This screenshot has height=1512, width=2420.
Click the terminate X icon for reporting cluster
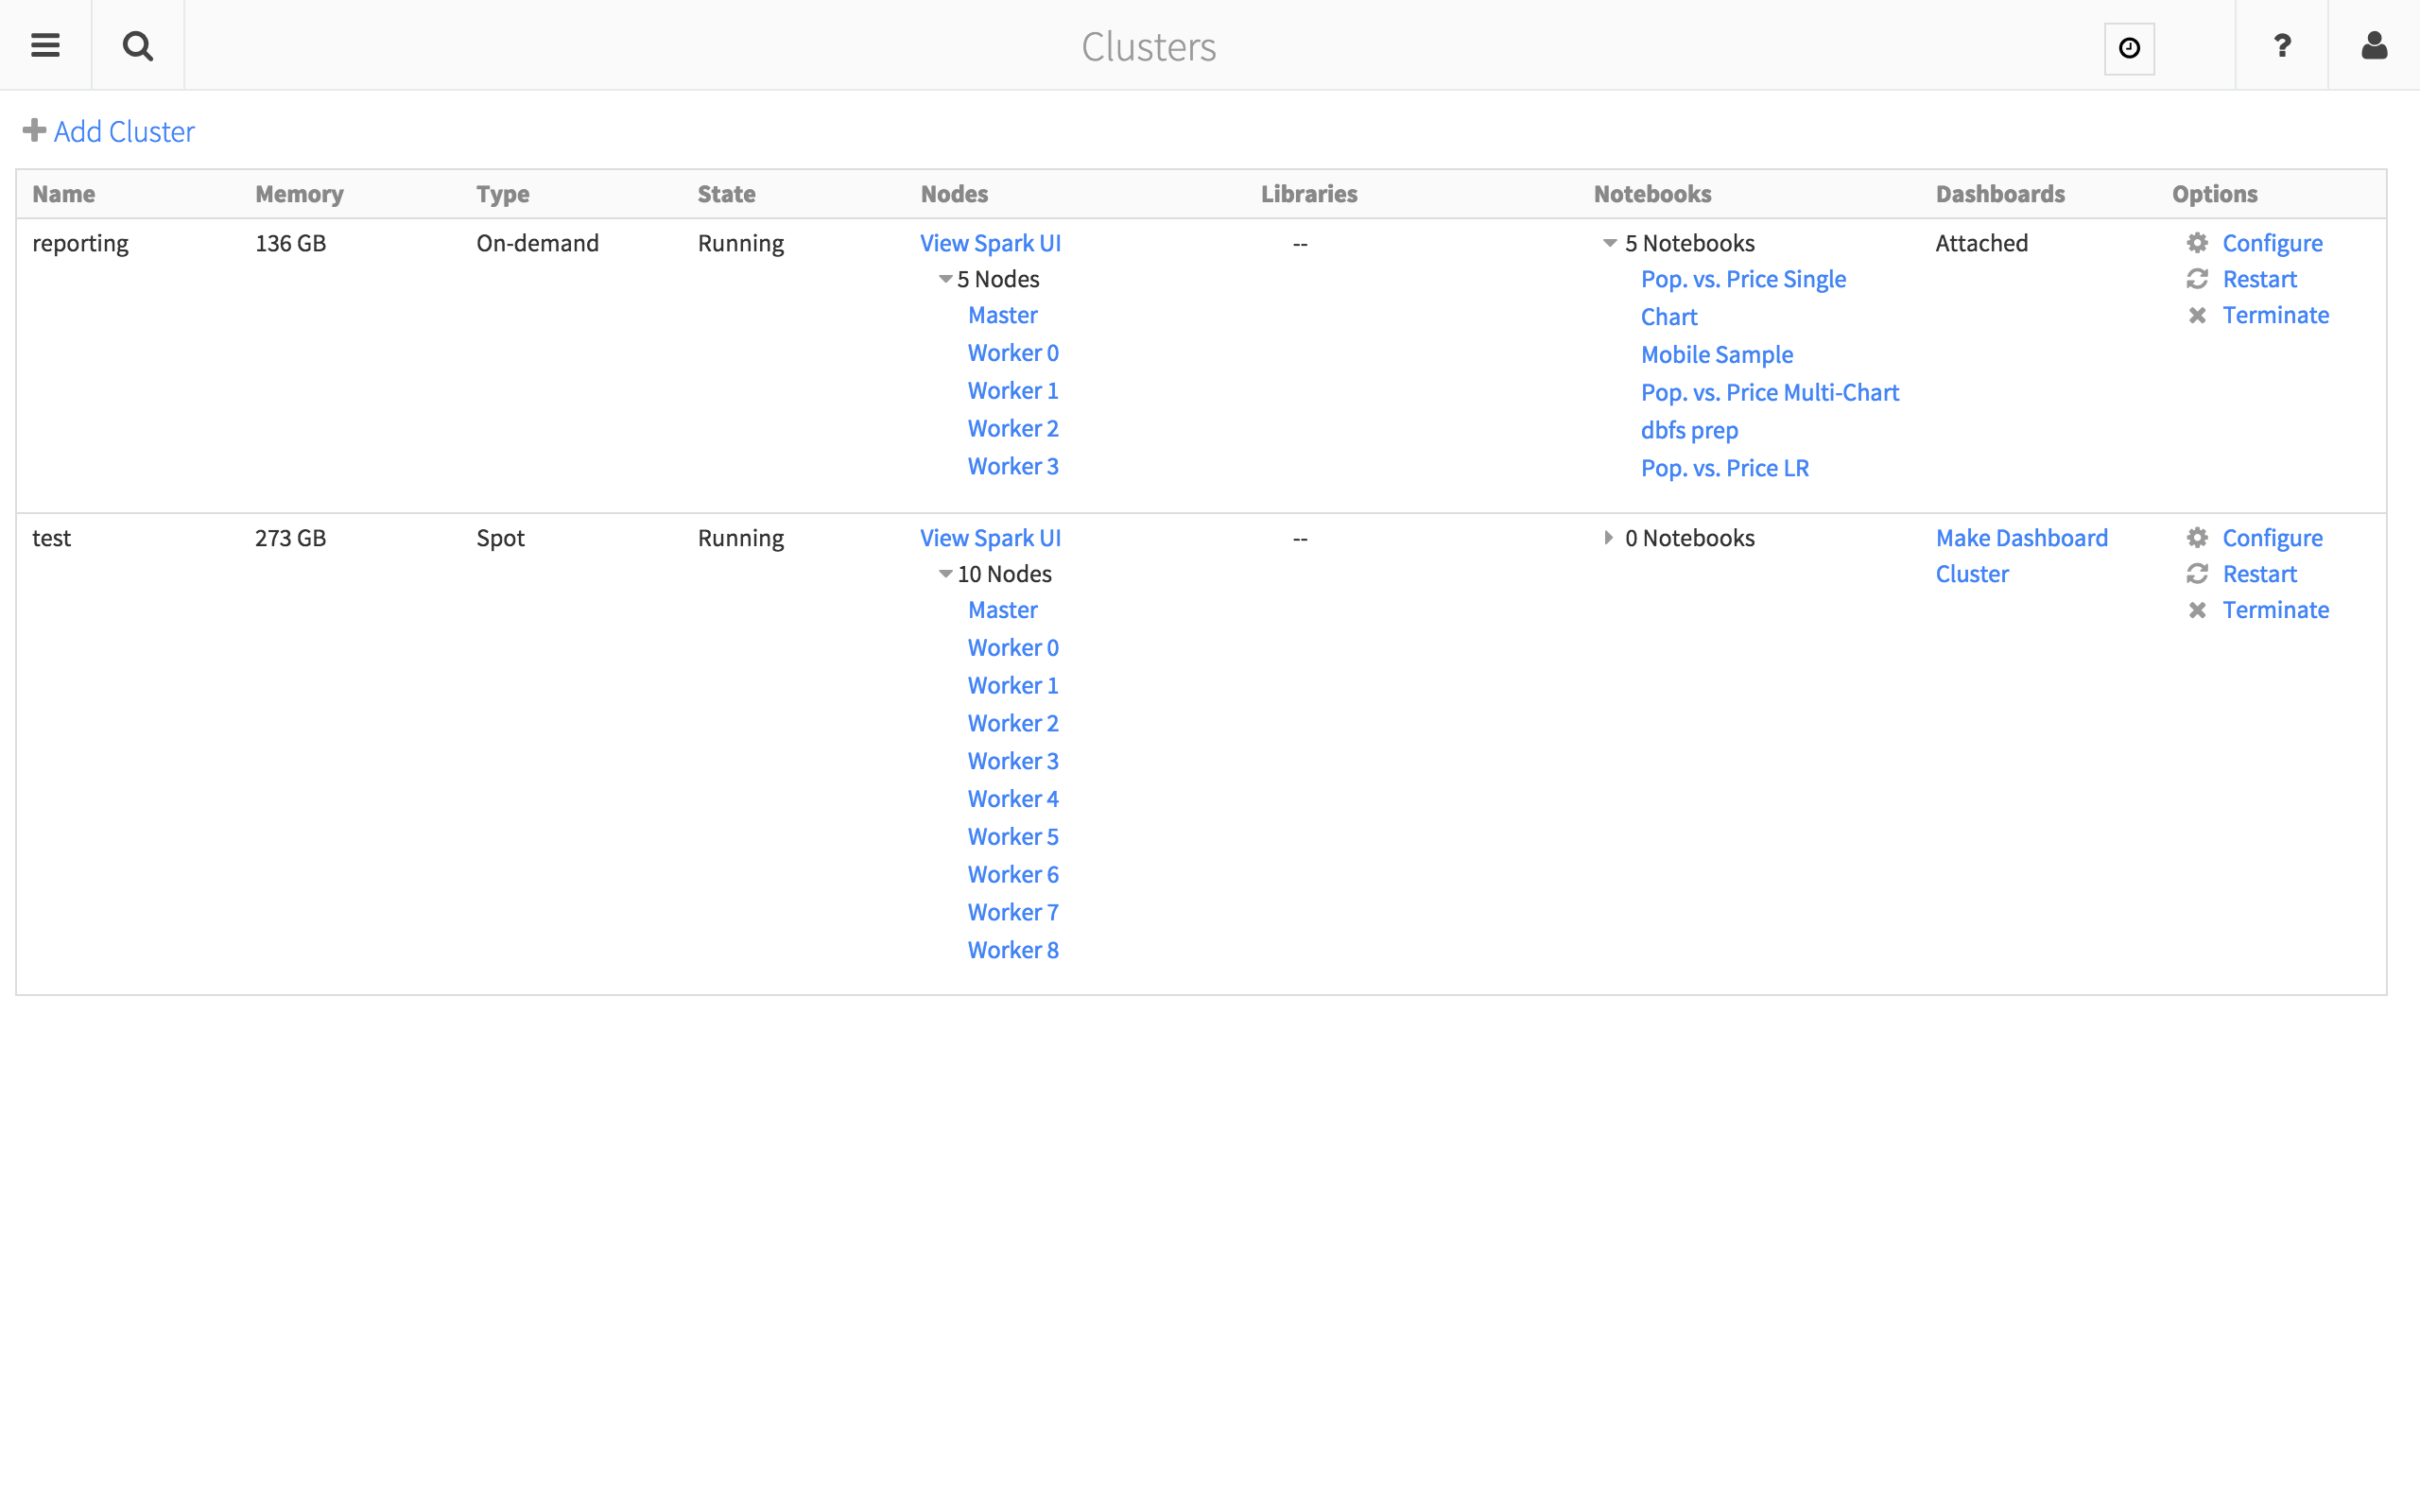[2197, 316]
